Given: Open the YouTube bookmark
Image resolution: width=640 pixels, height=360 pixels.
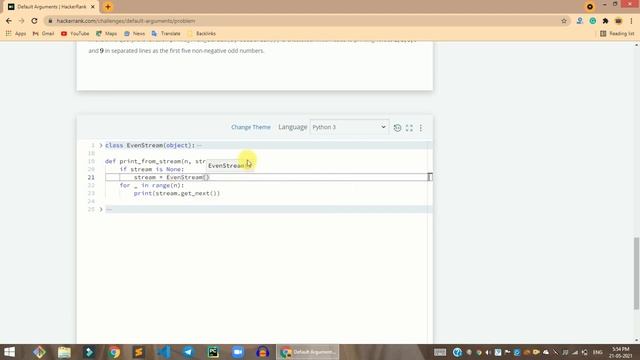Looking at the screenshot, I should pyautogui.click(x=75, y=33).
